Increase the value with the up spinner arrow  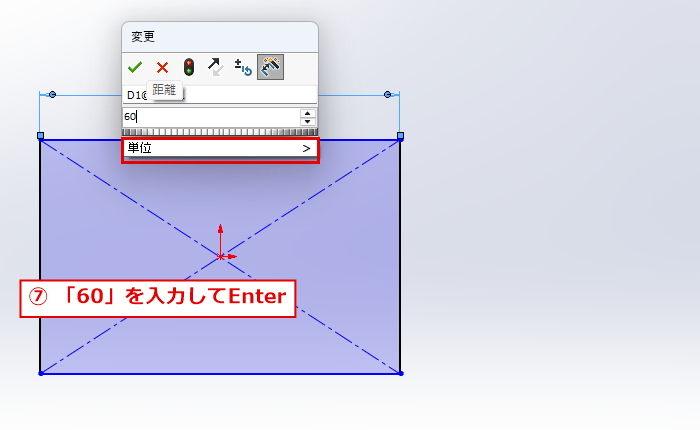pyautogui.click(x=308, y=113)
